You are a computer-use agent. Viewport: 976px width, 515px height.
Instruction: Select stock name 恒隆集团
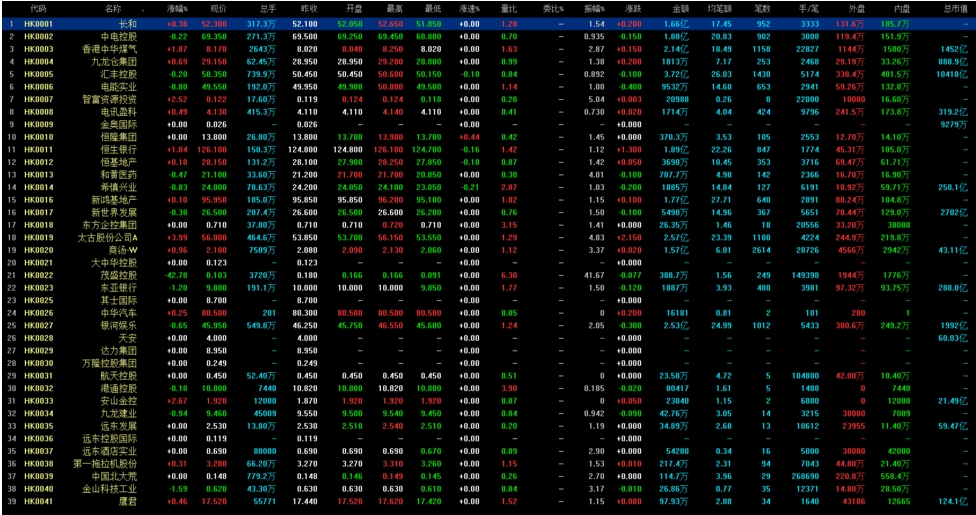click(119, 137)
